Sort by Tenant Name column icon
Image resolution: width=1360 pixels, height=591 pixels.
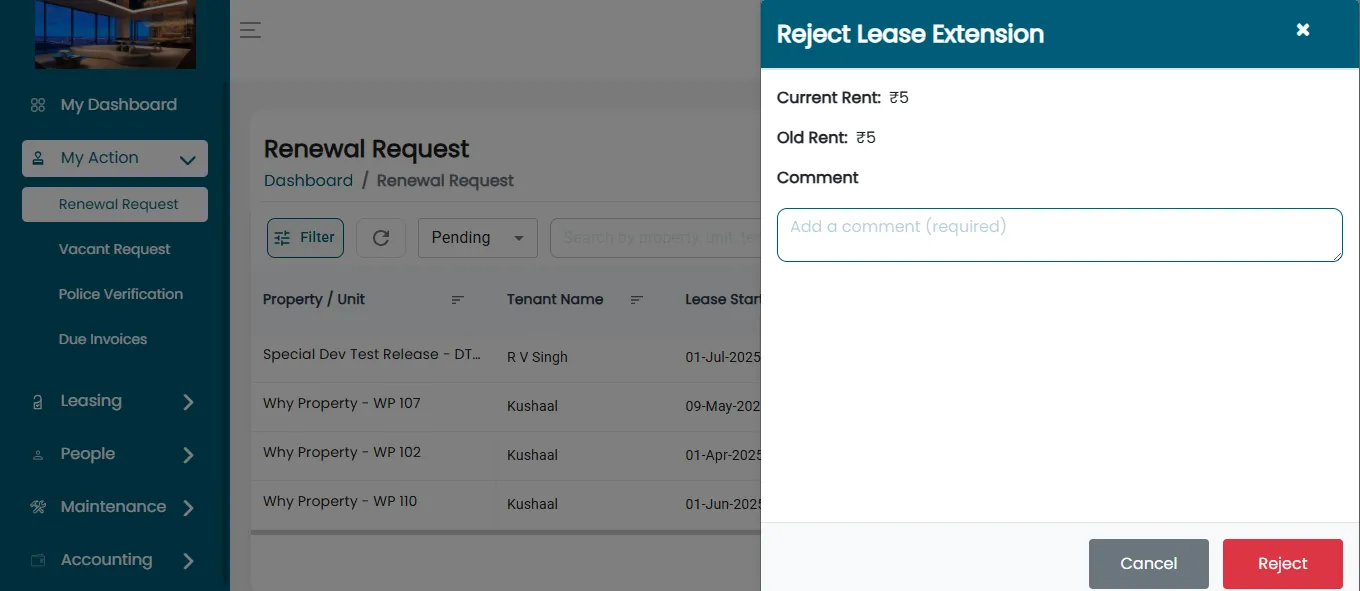coord(636,300)
